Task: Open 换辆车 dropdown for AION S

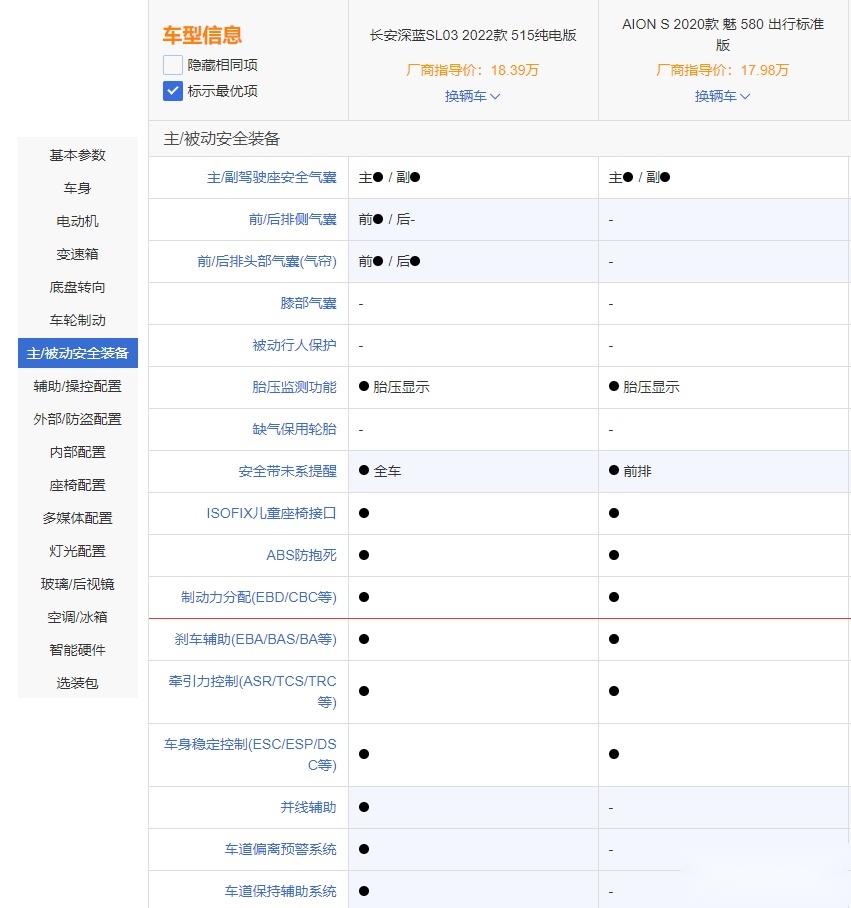Action: (722, 96)
